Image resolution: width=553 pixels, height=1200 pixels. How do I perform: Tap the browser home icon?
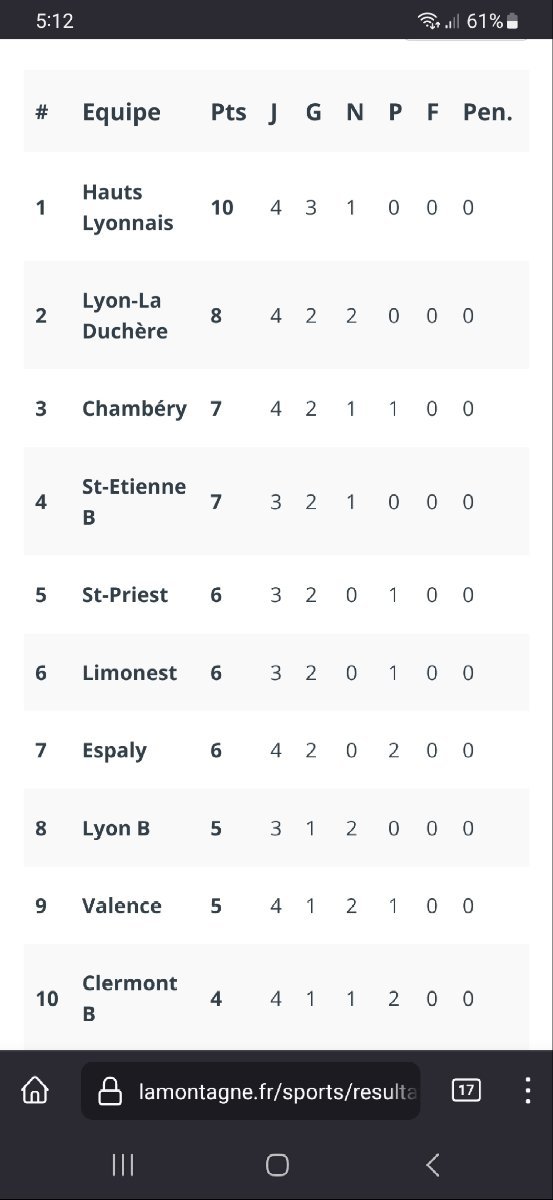coord(35,1090)
